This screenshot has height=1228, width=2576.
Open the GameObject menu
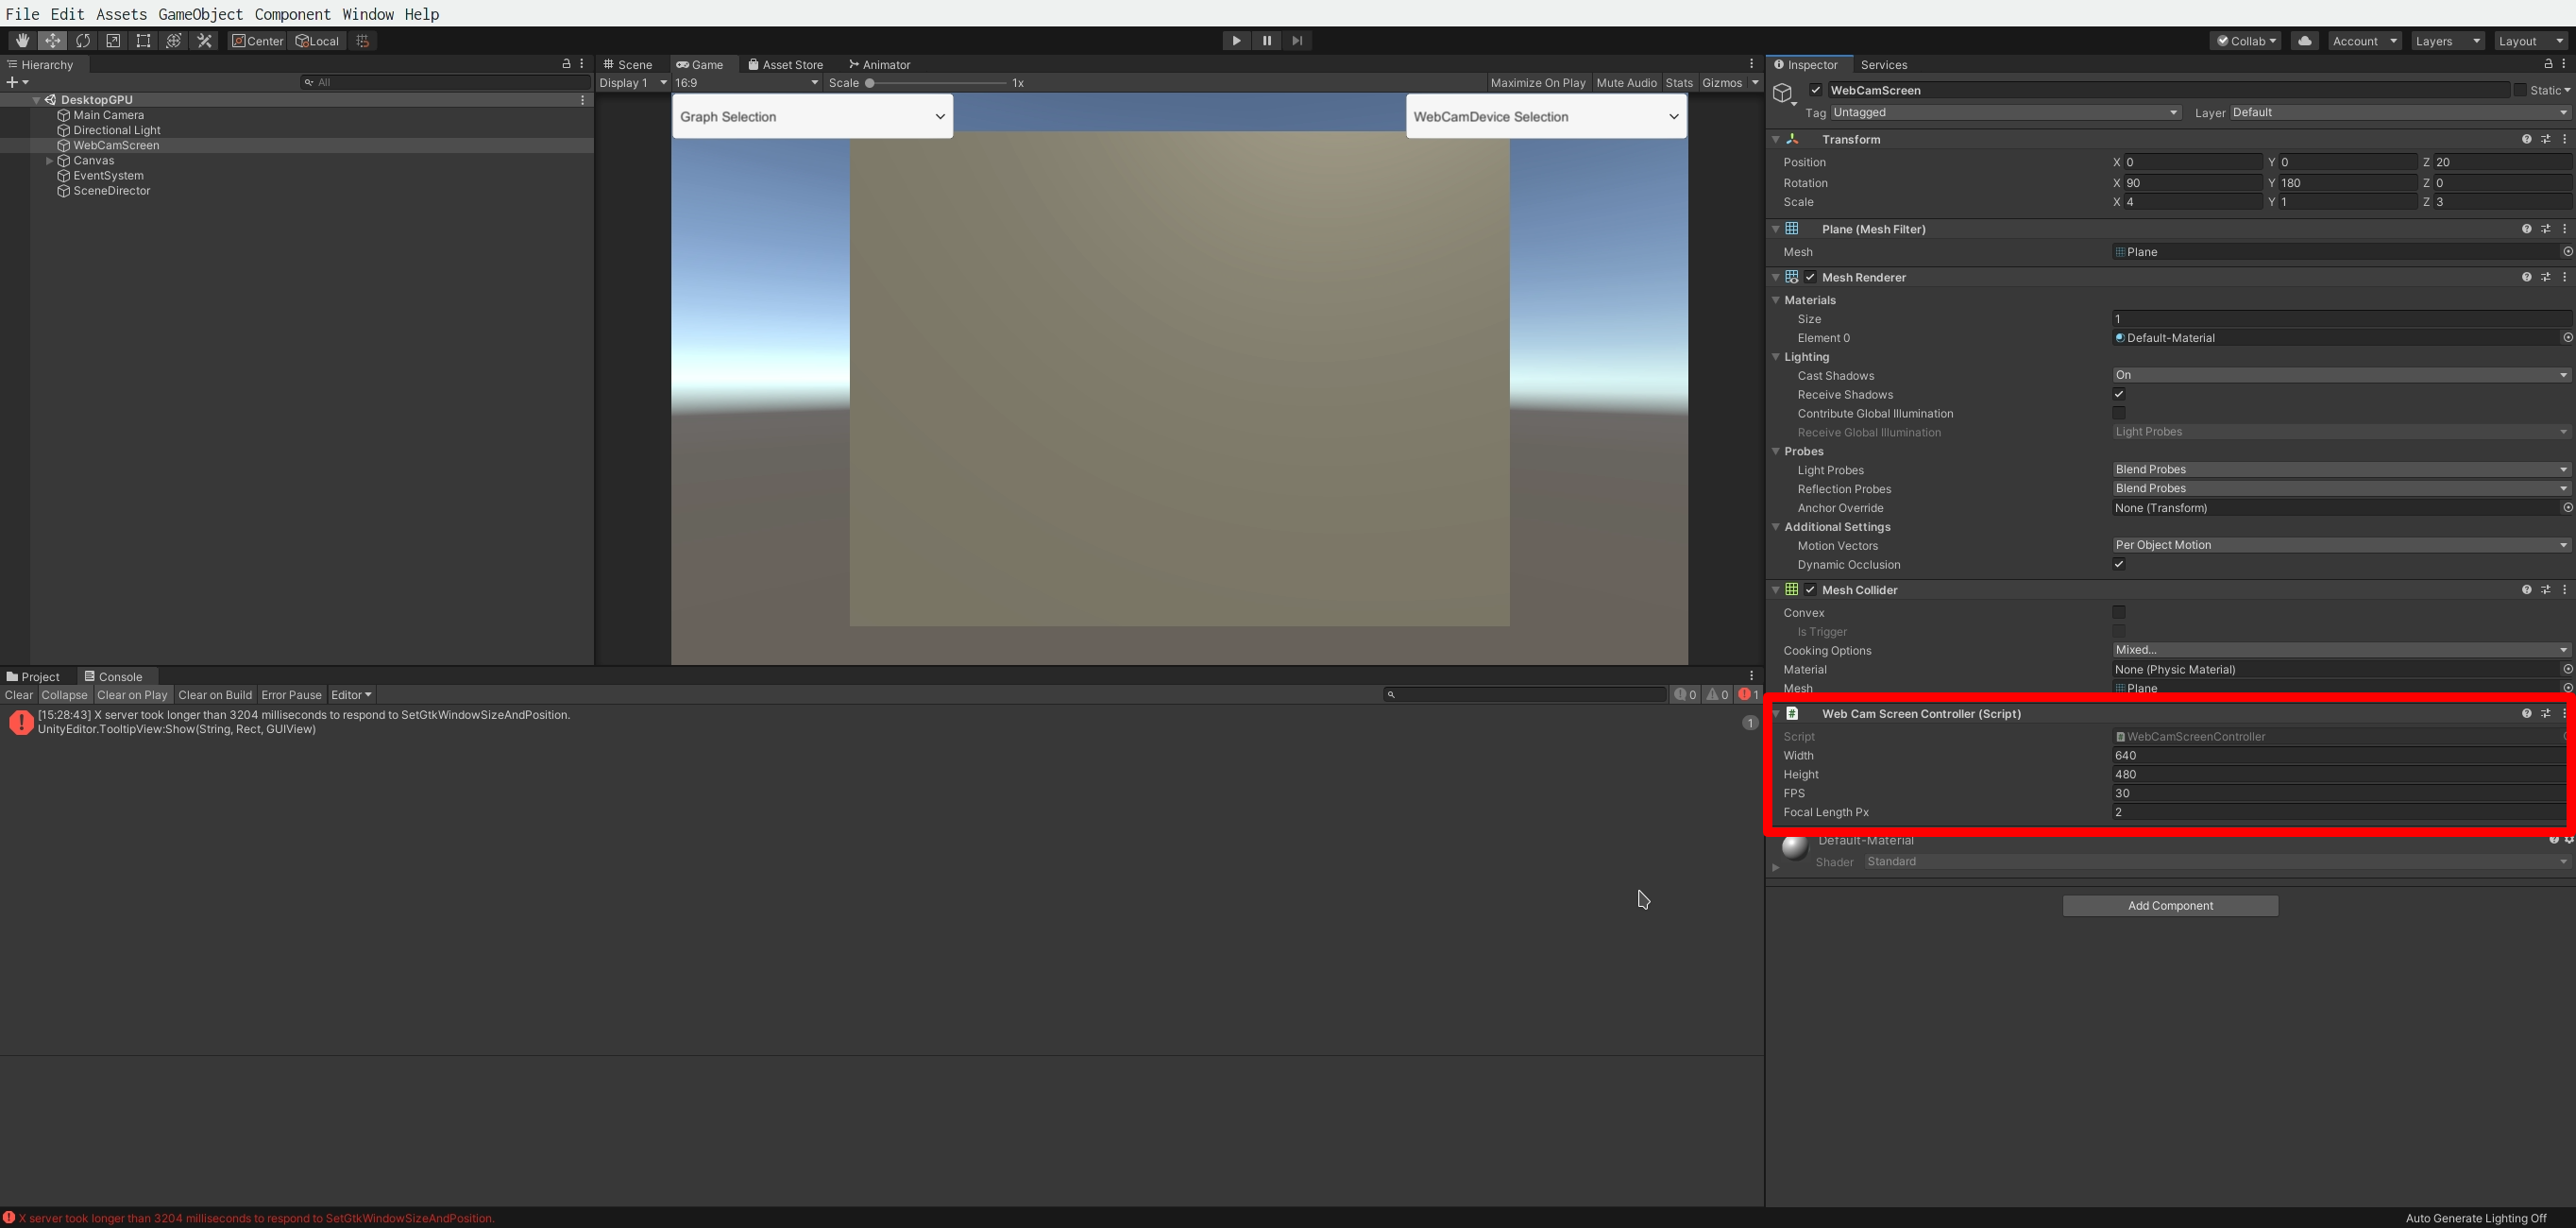point(199,14)
